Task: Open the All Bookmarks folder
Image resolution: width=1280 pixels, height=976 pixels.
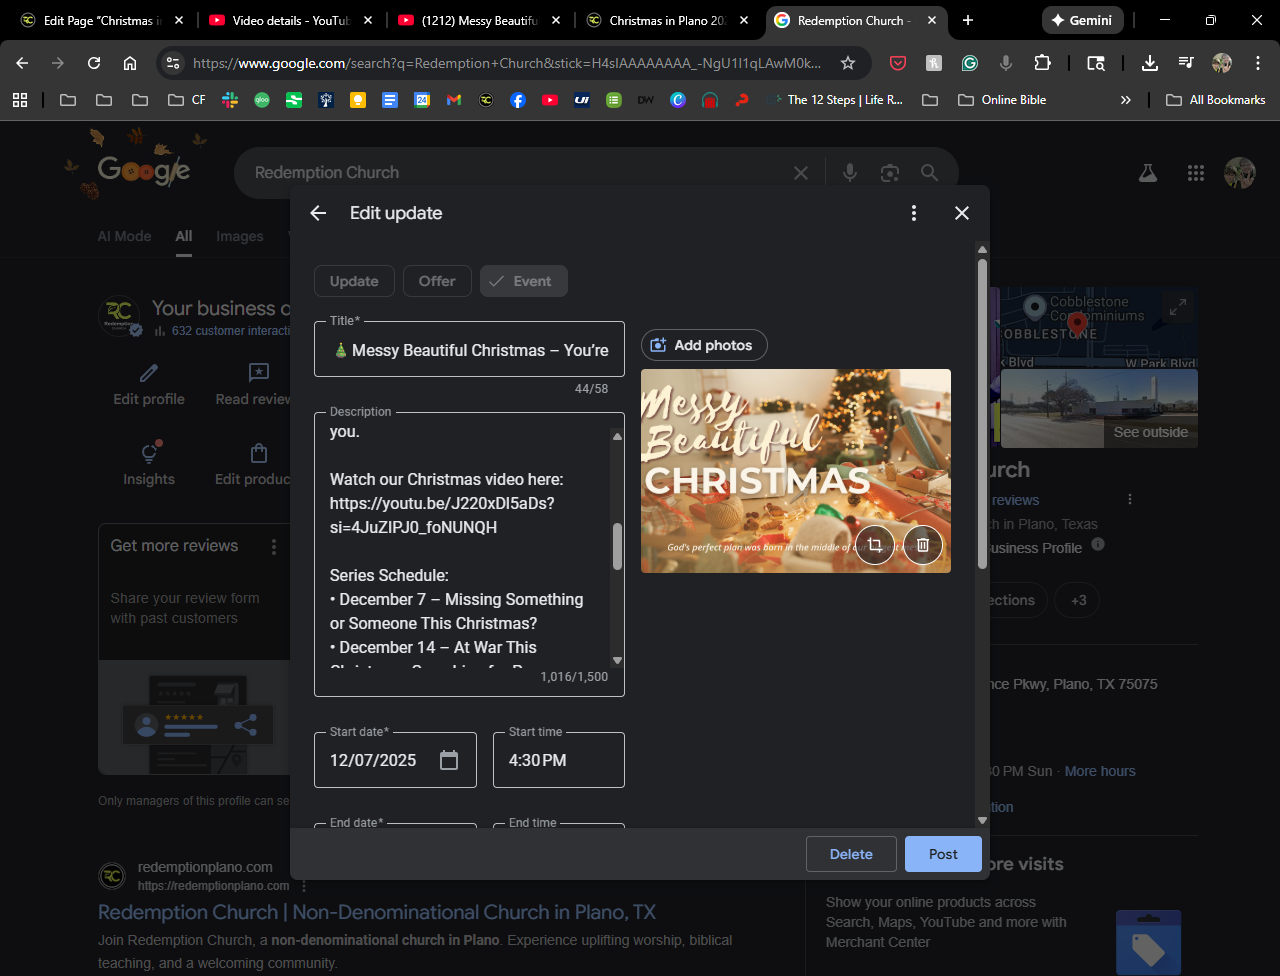Action: [x=1216, y=100]
